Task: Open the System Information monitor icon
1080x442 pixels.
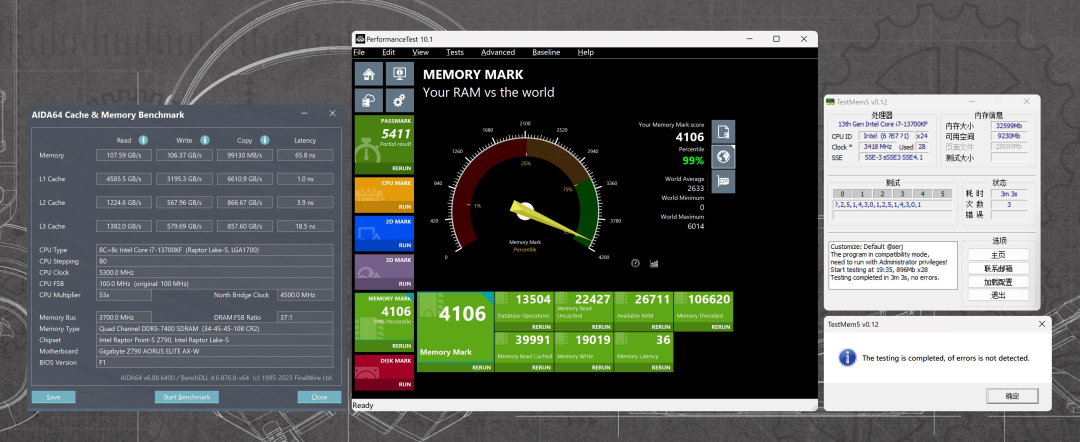Action: 399,74
